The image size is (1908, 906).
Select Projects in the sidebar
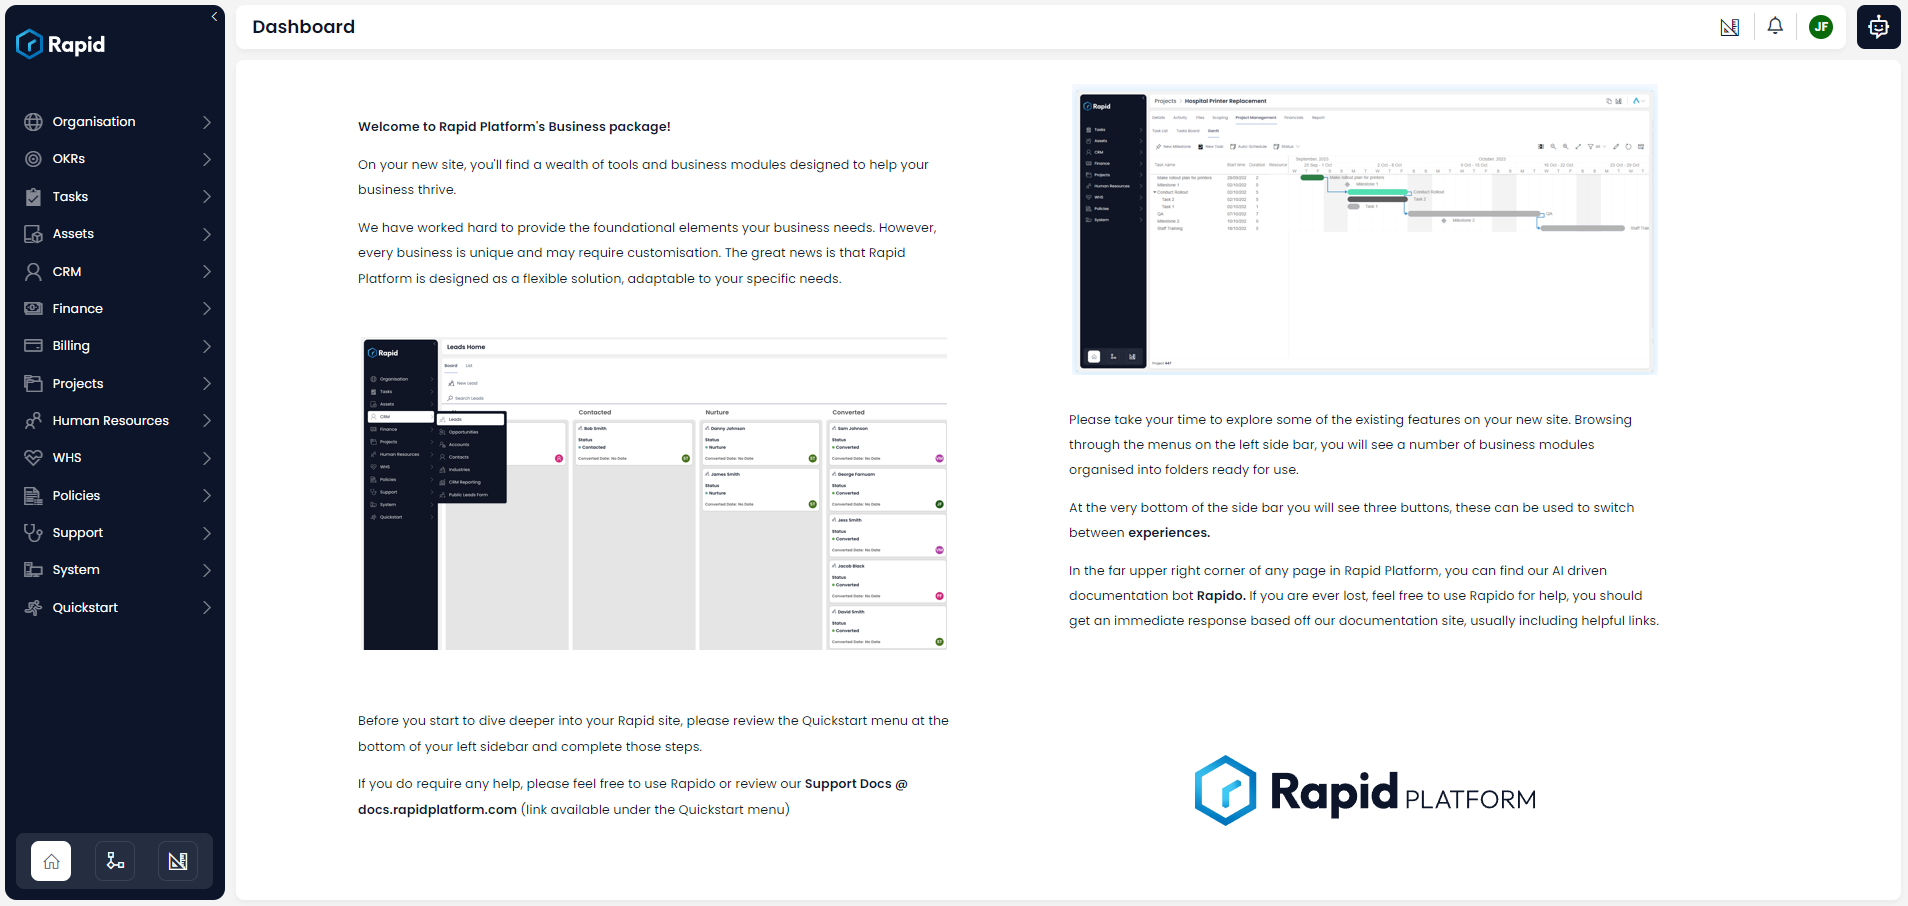click(x=115, y=384)
